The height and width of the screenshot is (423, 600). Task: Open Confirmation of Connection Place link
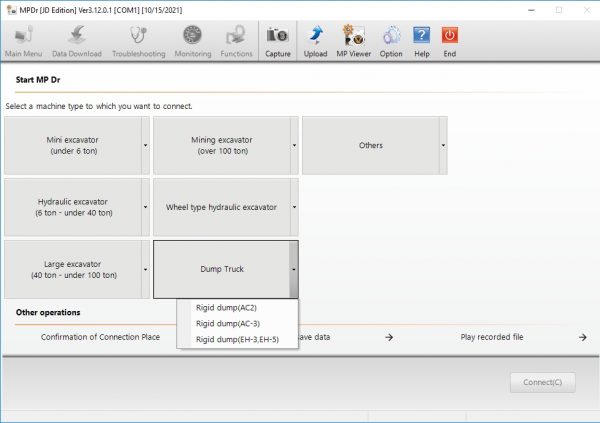pos(100,337)
